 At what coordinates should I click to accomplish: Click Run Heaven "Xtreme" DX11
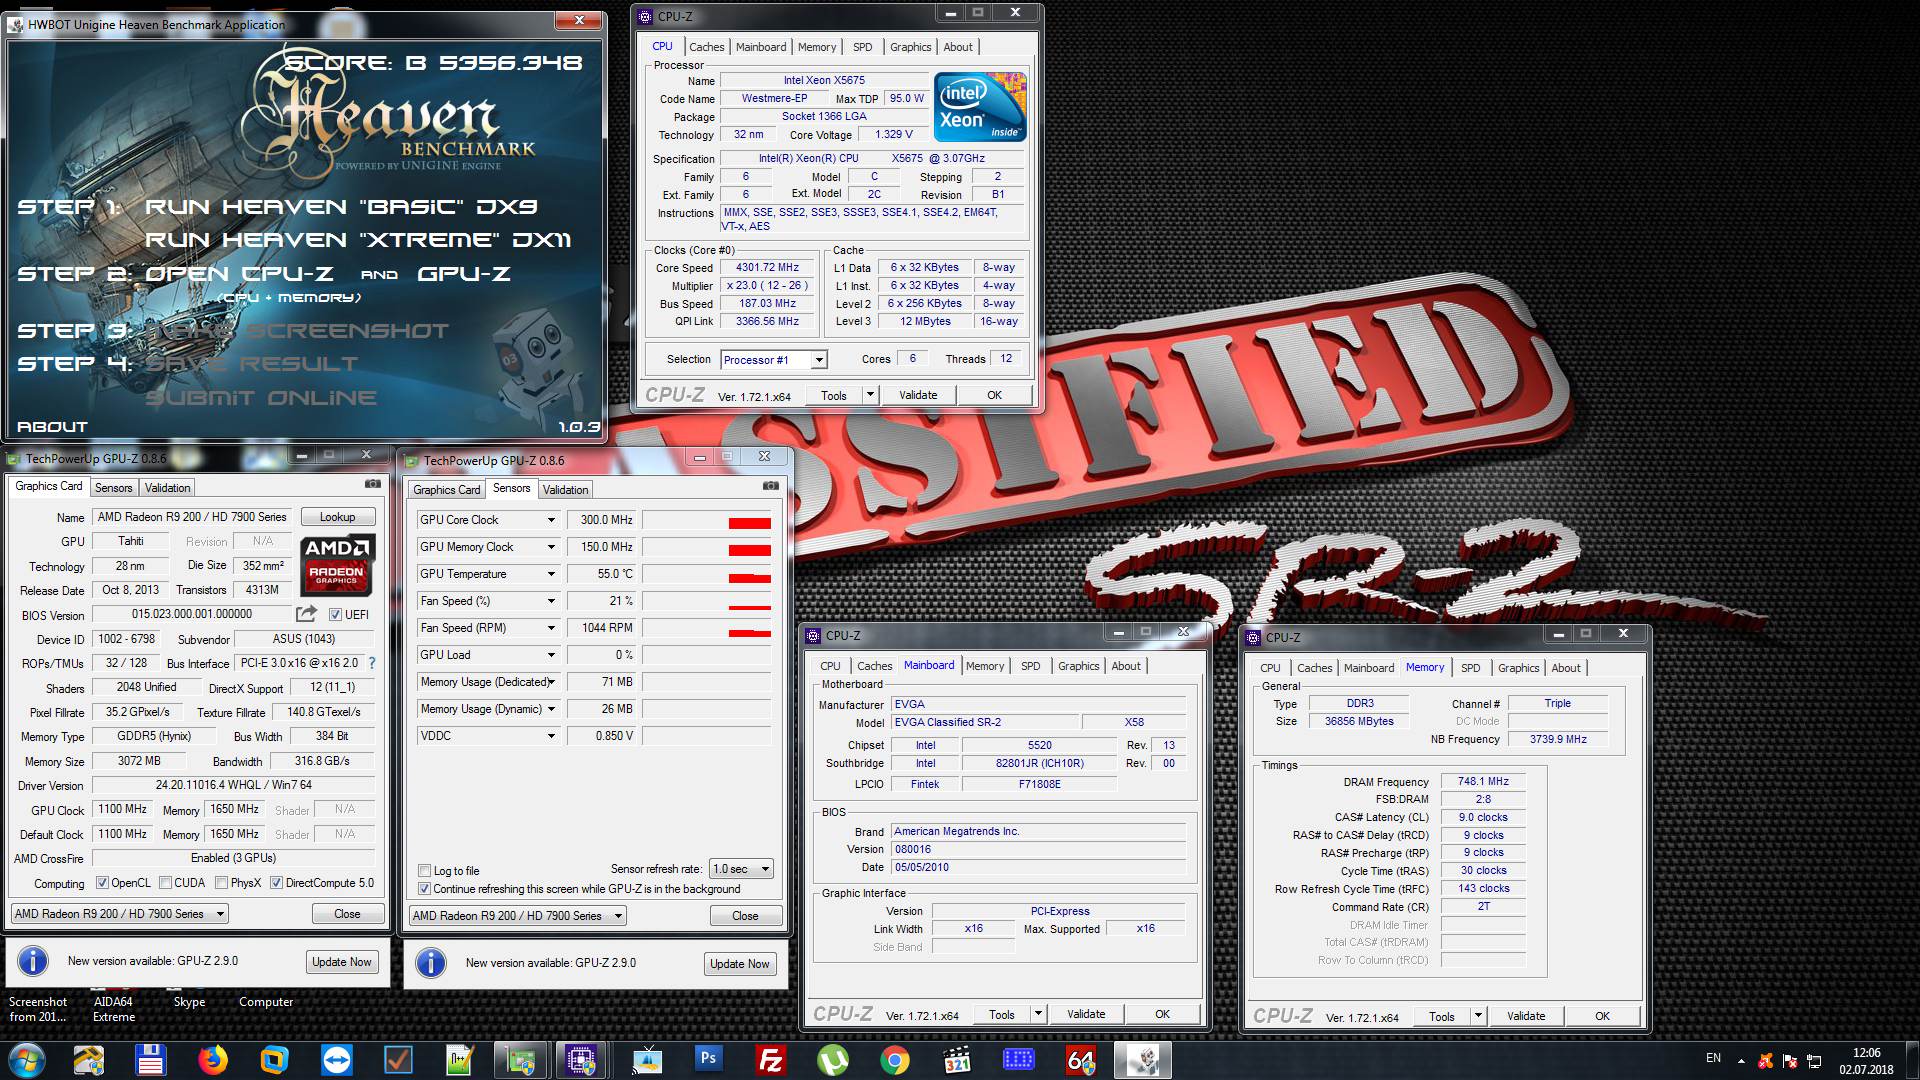358,240
